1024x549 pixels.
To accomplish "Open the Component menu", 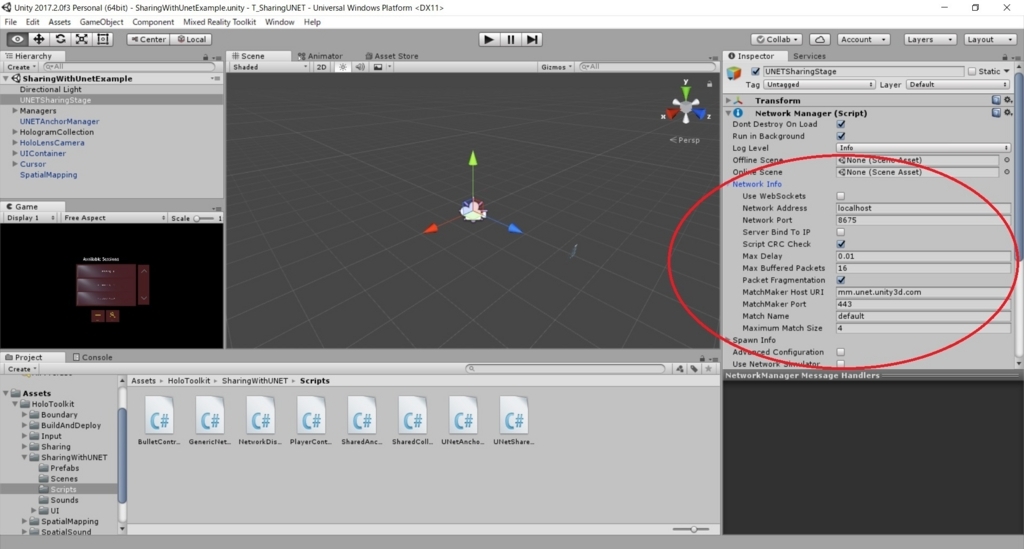I will [153, 22].
